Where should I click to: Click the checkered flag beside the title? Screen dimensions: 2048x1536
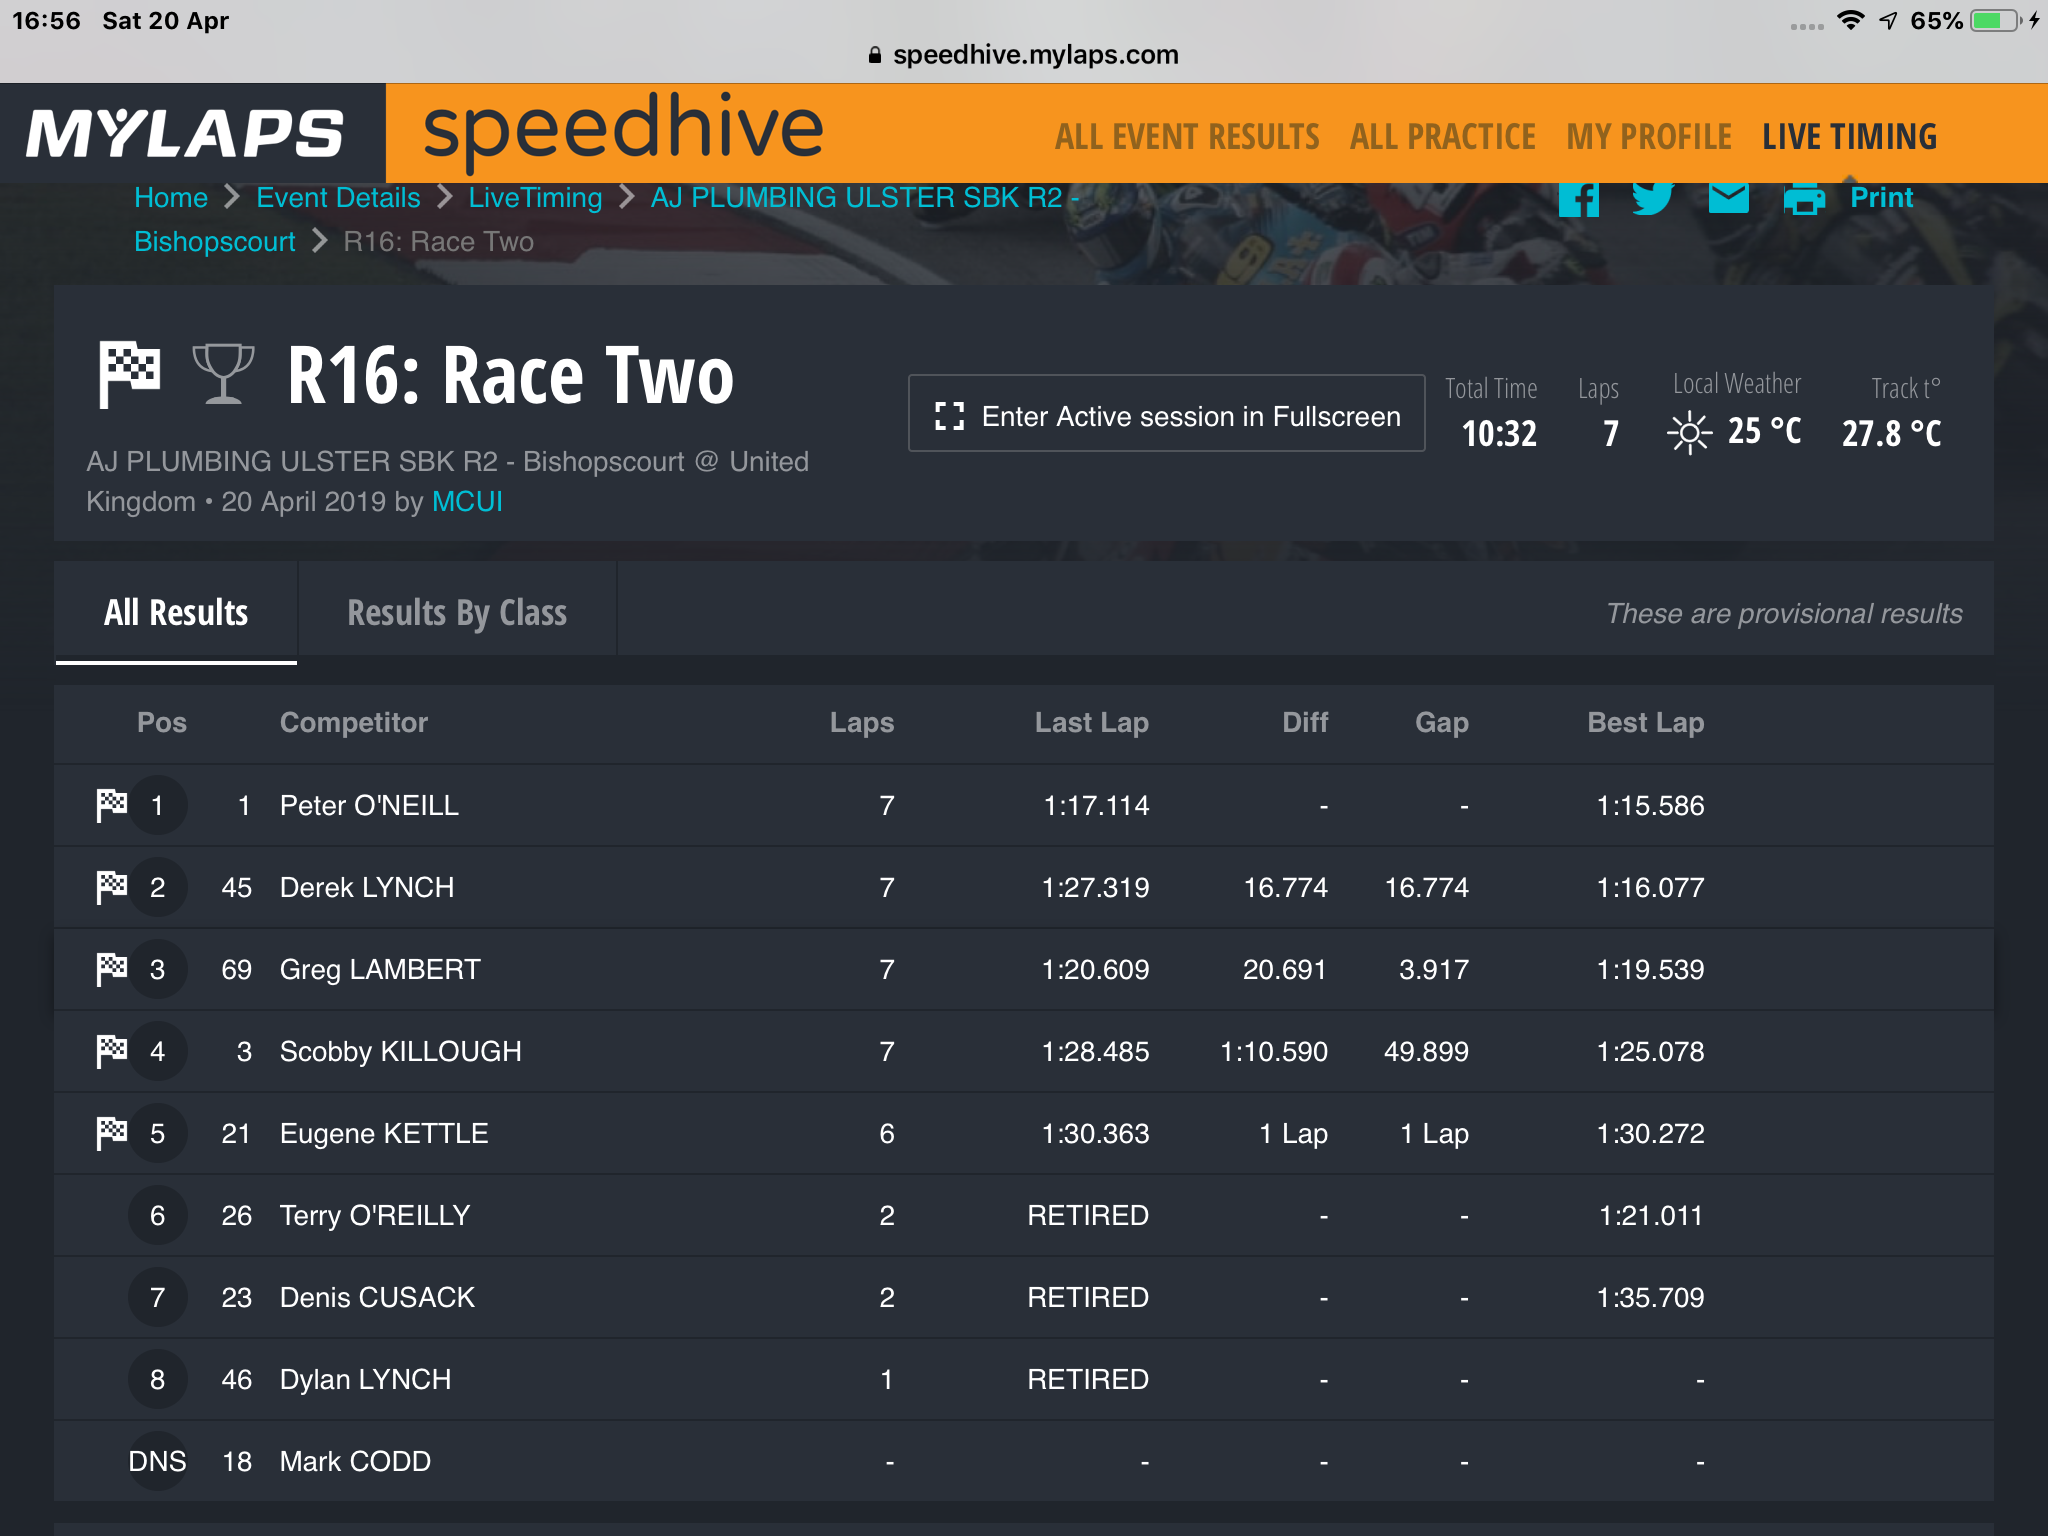coord(129,374)
